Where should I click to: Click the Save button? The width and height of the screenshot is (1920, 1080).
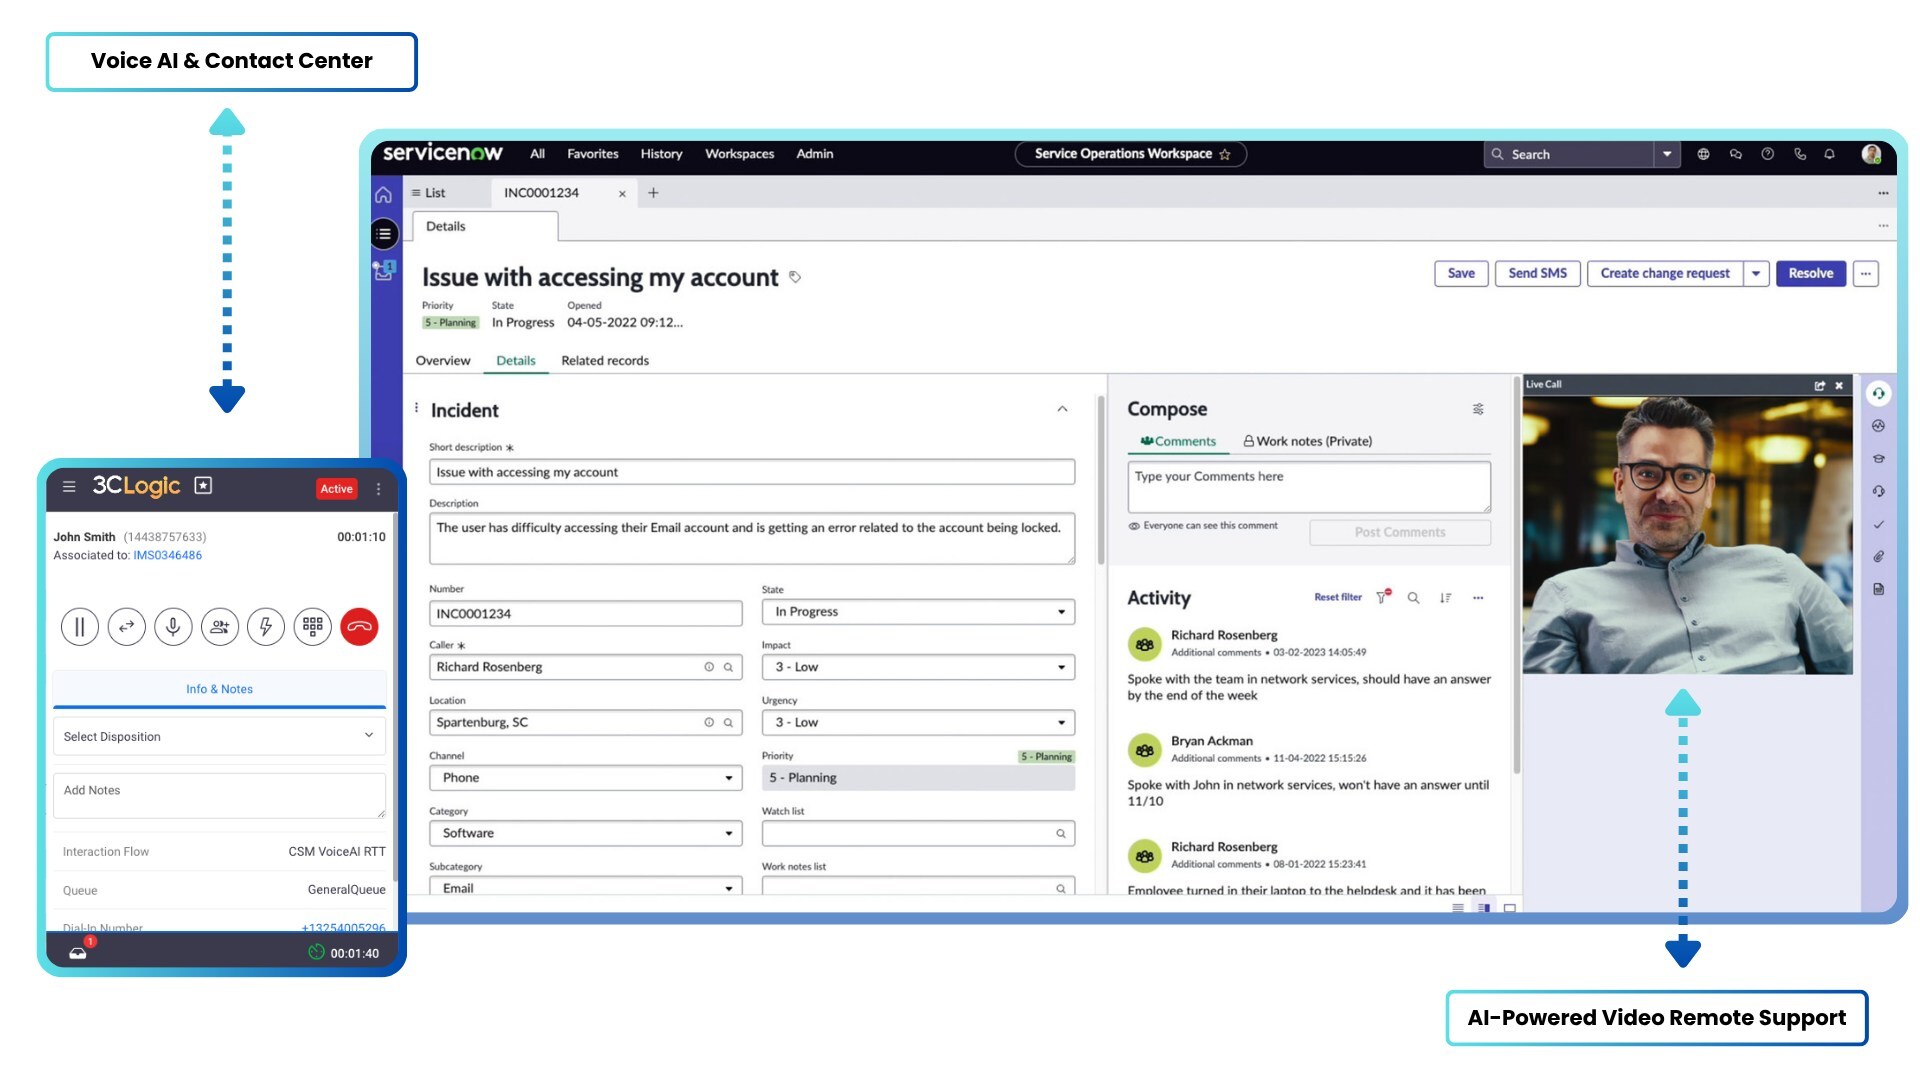click(x=1461, y=274)
